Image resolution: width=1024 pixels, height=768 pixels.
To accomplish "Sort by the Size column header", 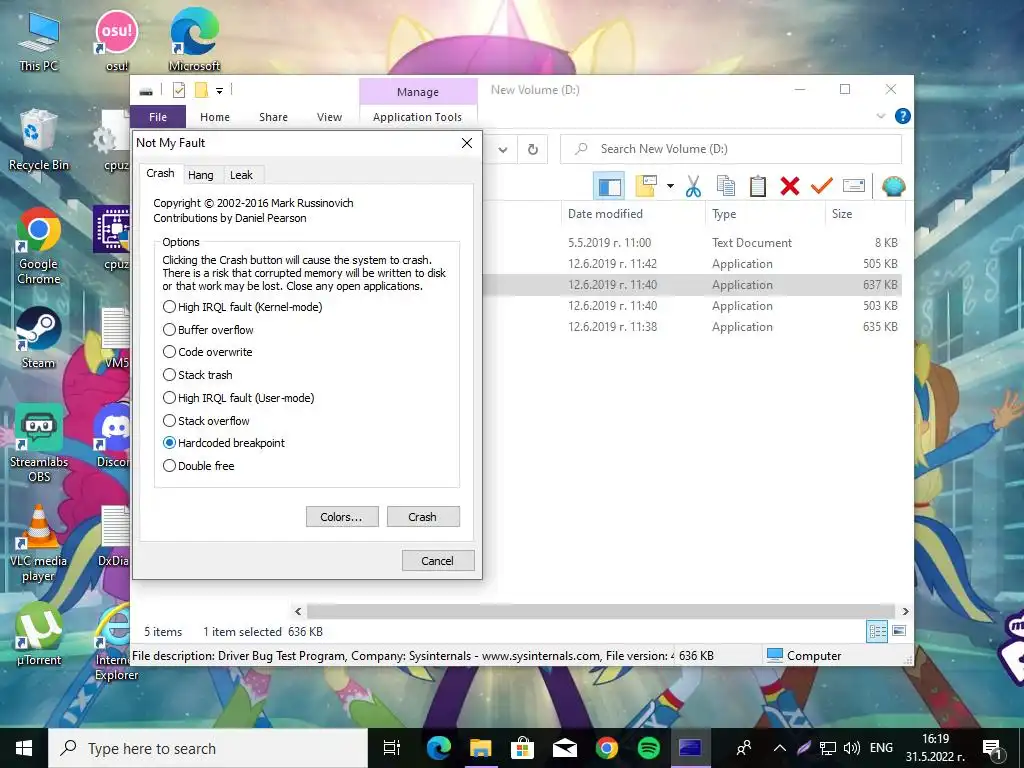I will pos(864,214).
